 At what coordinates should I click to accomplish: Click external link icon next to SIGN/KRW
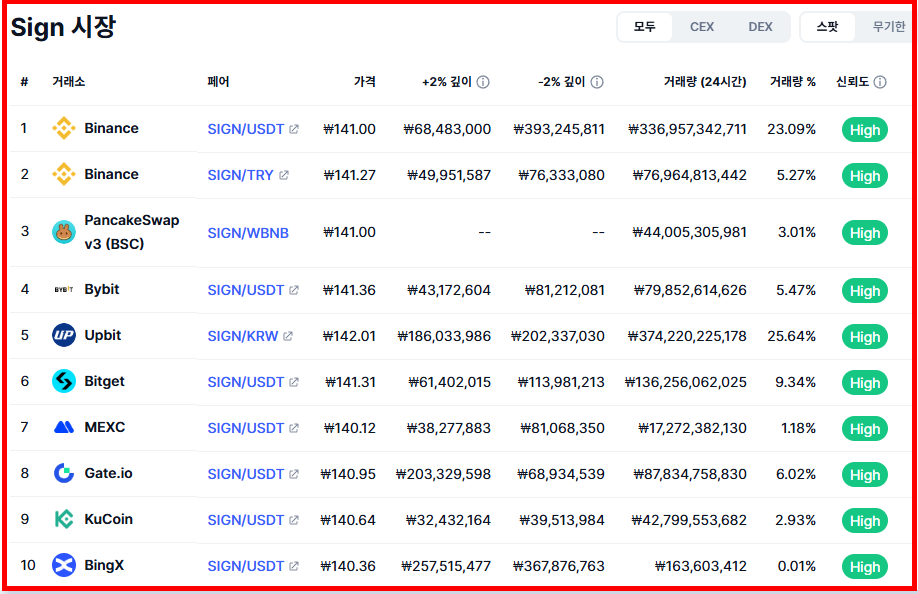pyautogui.click(x=287, y=336)
